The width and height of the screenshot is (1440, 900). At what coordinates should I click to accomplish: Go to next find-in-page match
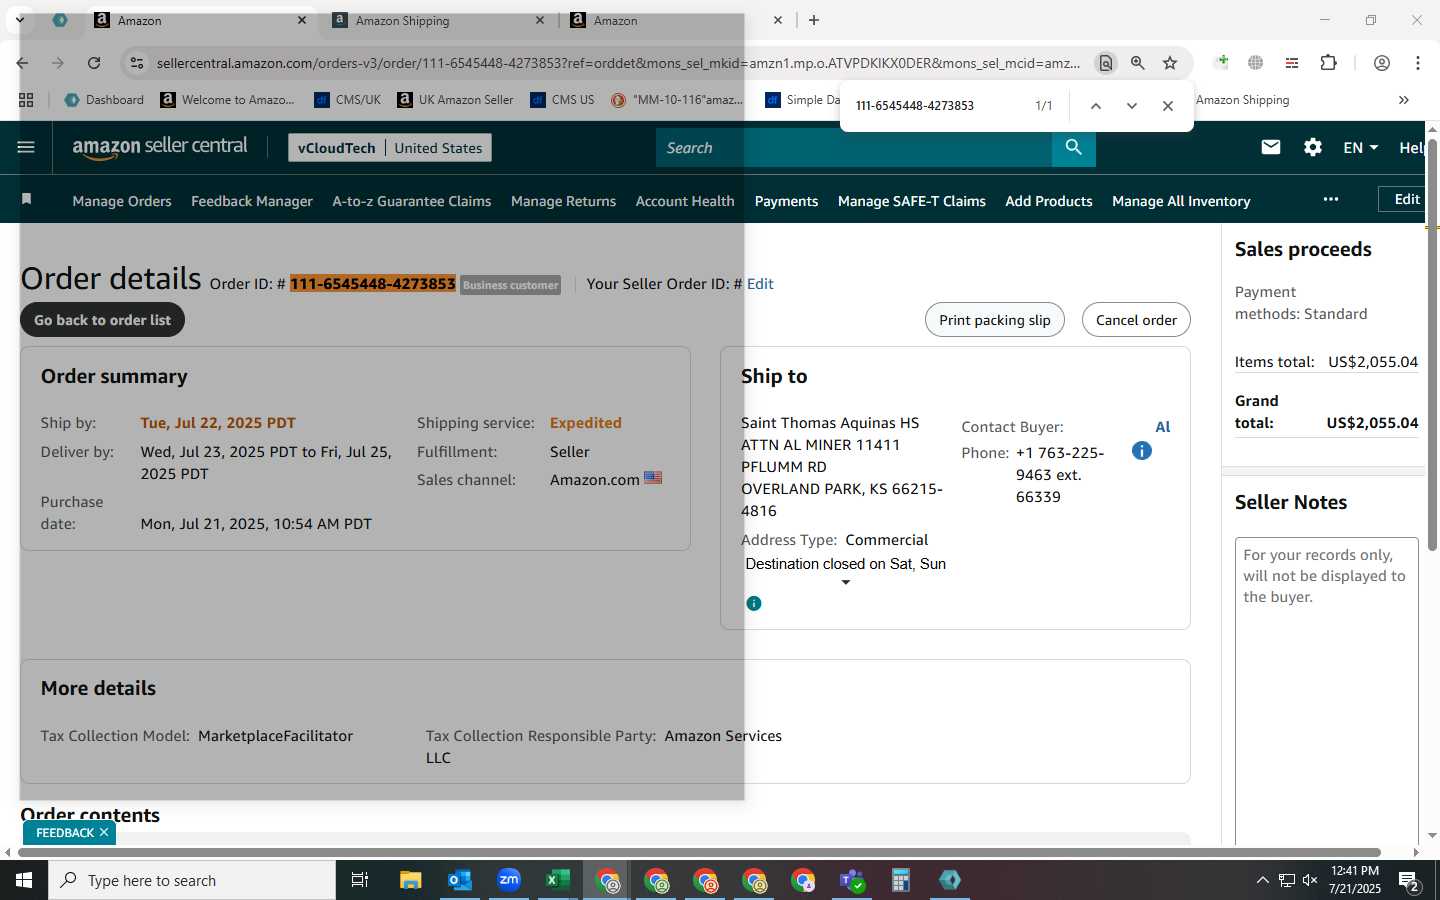click(x=1131, y=105)
